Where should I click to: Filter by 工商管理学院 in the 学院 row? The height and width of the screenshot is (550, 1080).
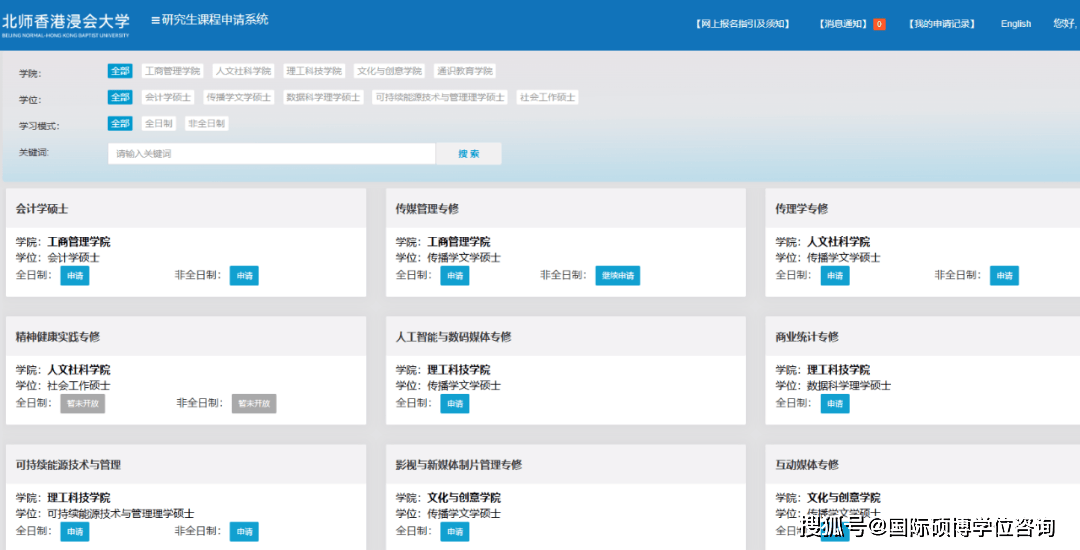click(172, 71)
